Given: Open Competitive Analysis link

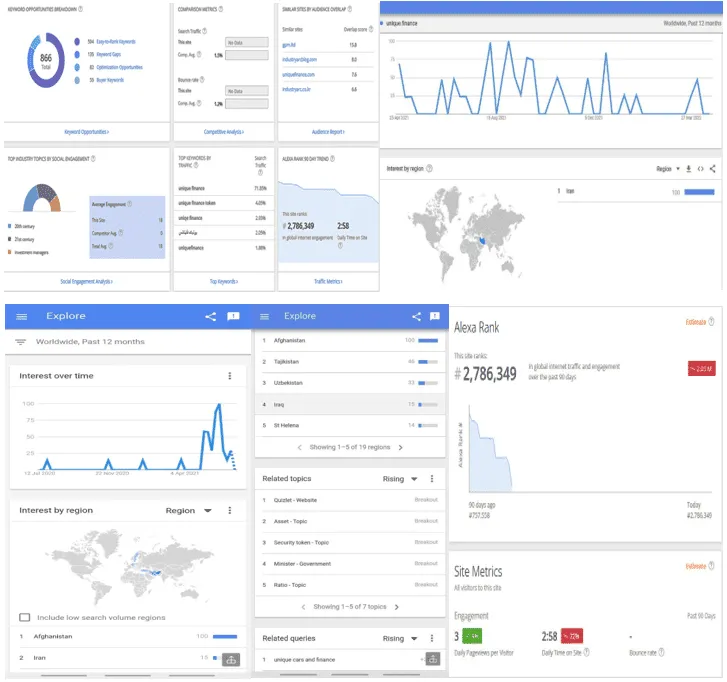Looking at the screenshot, I should click(224, 132).
